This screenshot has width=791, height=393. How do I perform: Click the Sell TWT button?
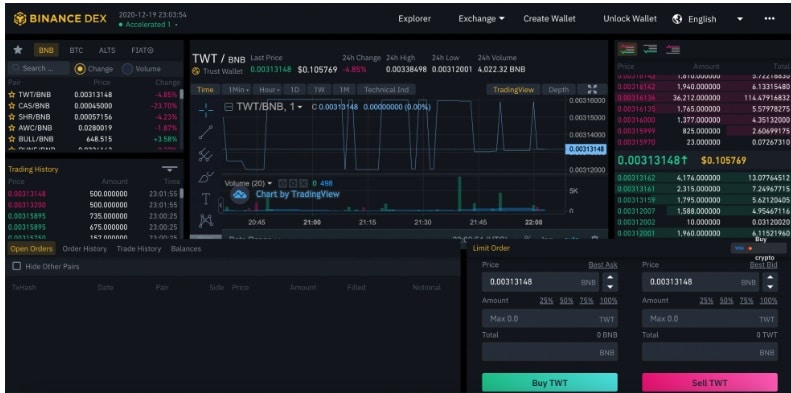point(709,382)
